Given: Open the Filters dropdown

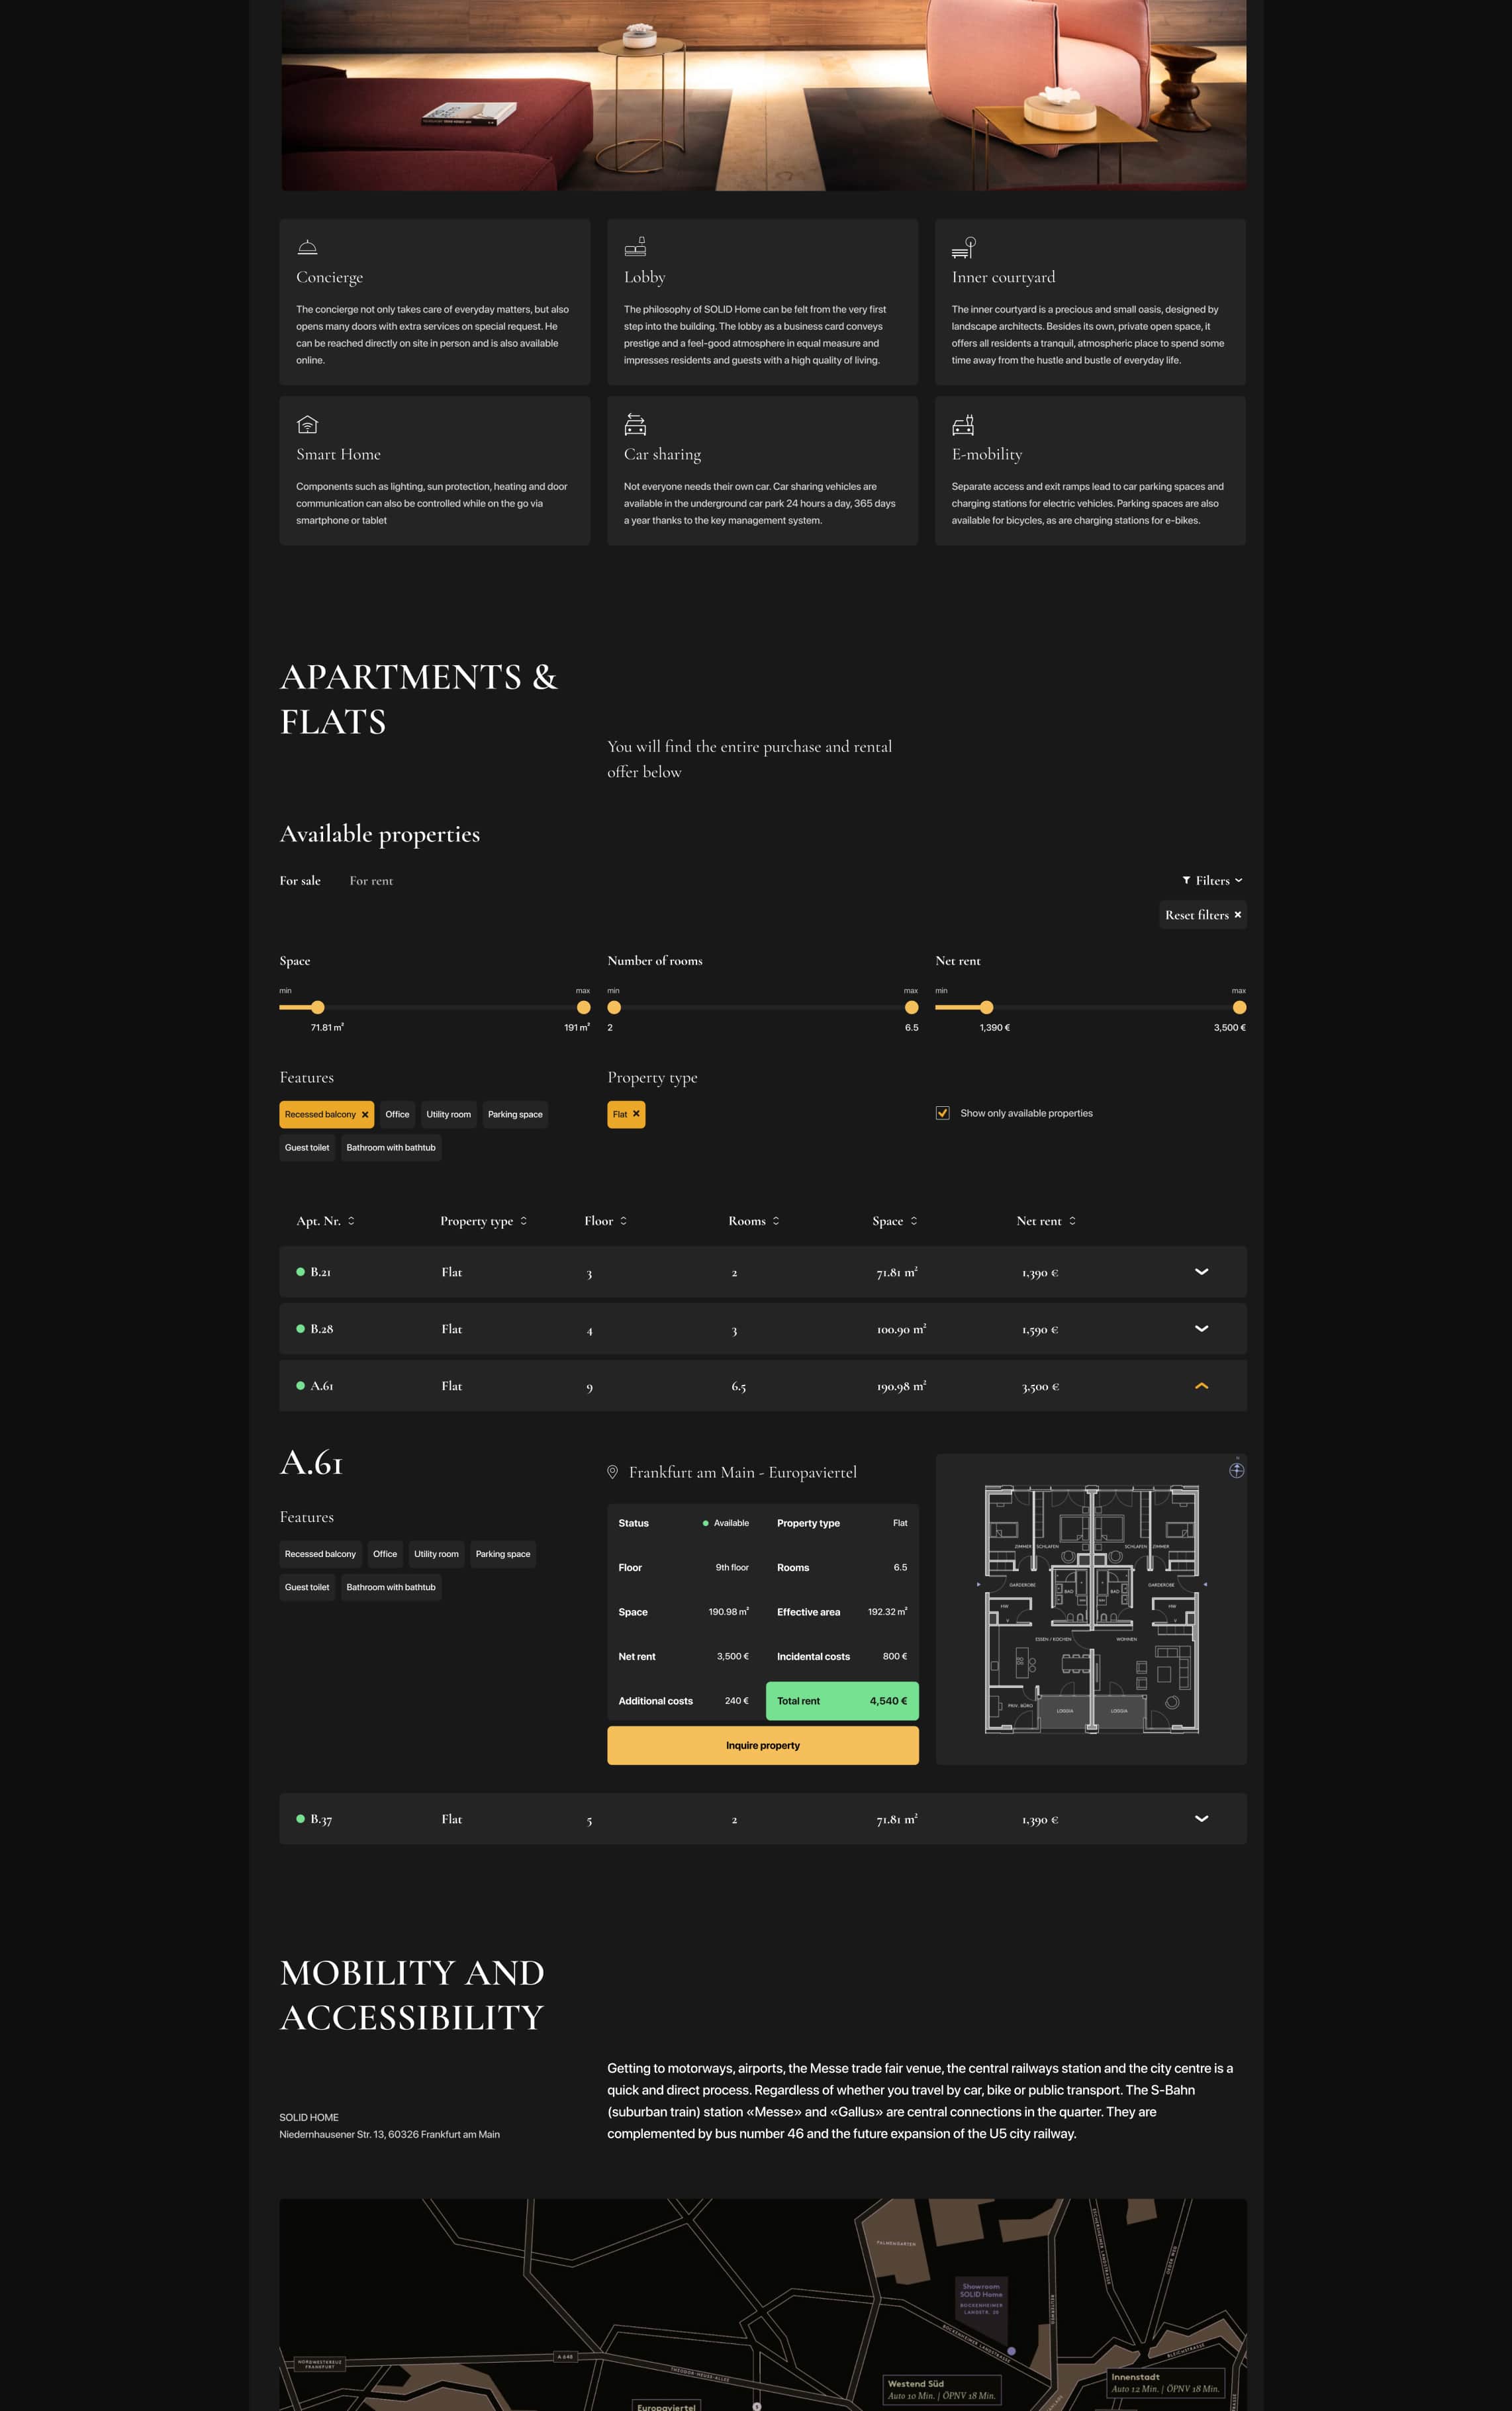Looking at the screenshot, I should click(x=1212, y=880).
